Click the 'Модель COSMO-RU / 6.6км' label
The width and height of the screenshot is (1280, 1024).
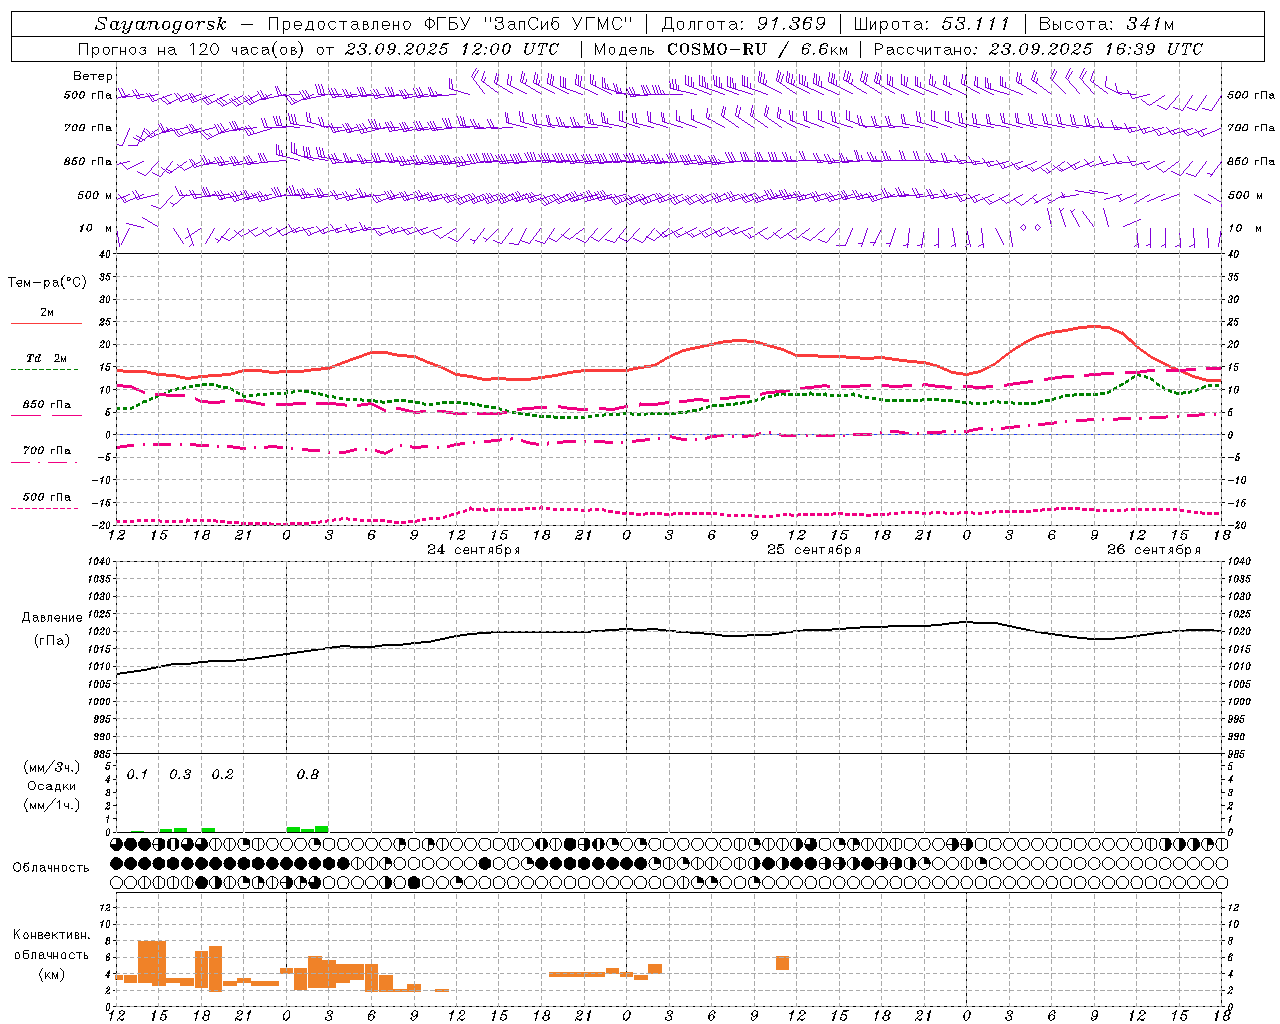point(720,48)
